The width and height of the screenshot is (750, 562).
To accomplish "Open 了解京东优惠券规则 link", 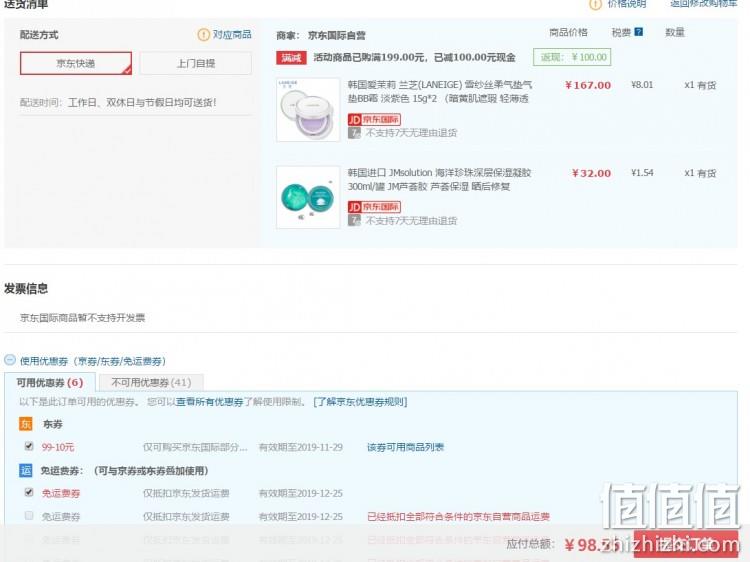I will [360, 402].
